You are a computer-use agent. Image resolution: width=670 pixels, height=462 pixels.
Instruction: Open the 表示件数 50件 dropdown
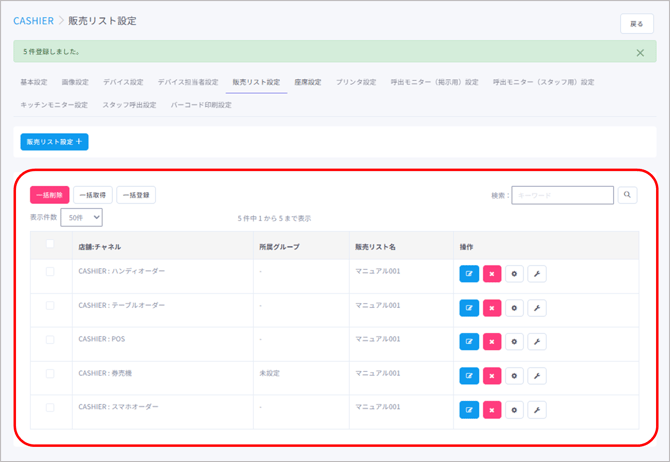point(82,217)
